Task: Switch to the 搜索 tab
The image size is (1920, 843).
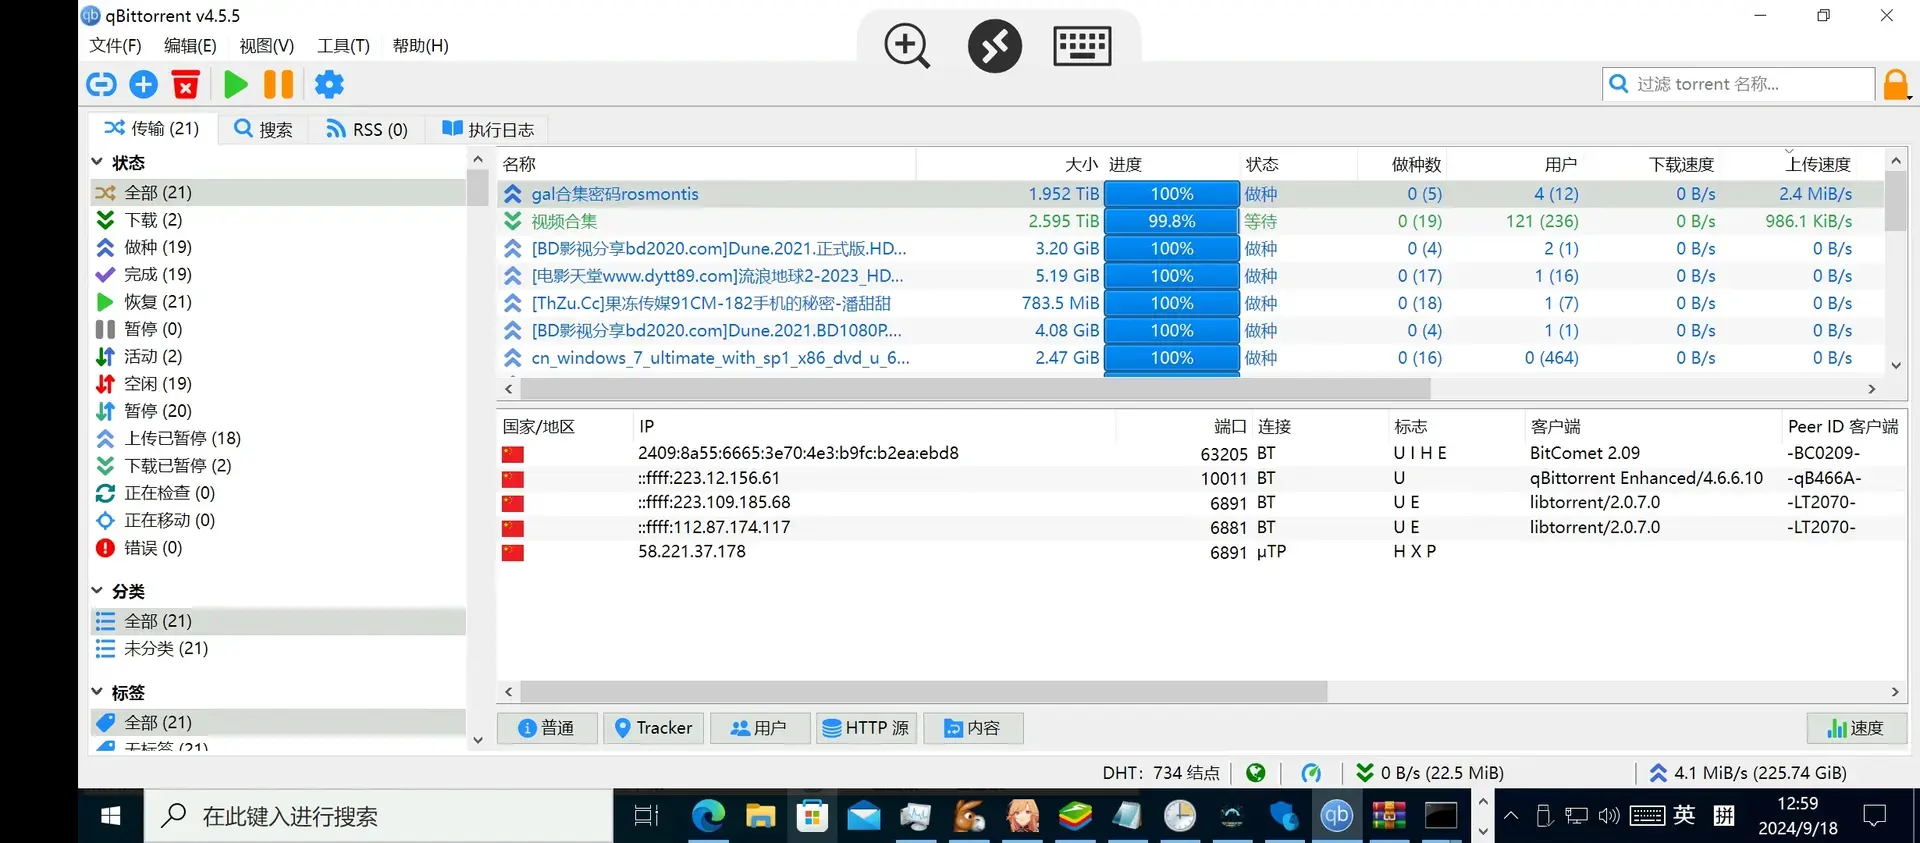Action: coord(263,129)
